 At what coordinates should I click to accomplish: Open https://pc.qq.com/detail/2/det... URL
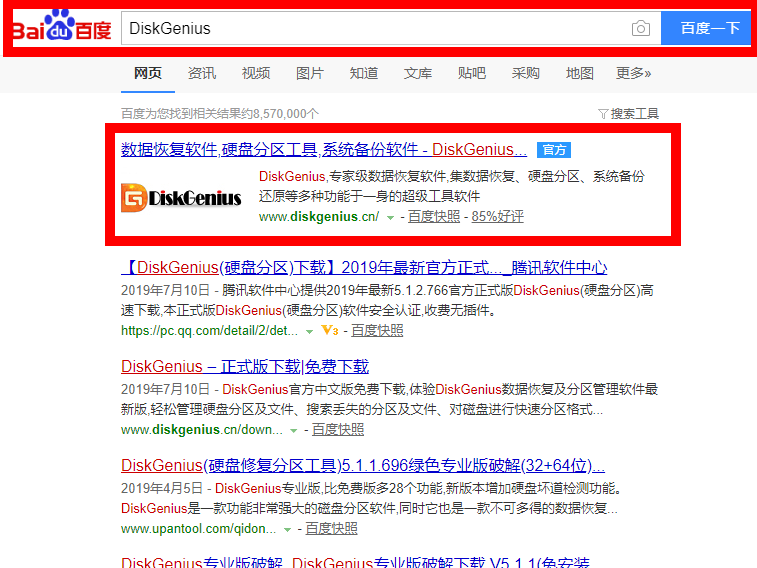(x=209, y=331)
